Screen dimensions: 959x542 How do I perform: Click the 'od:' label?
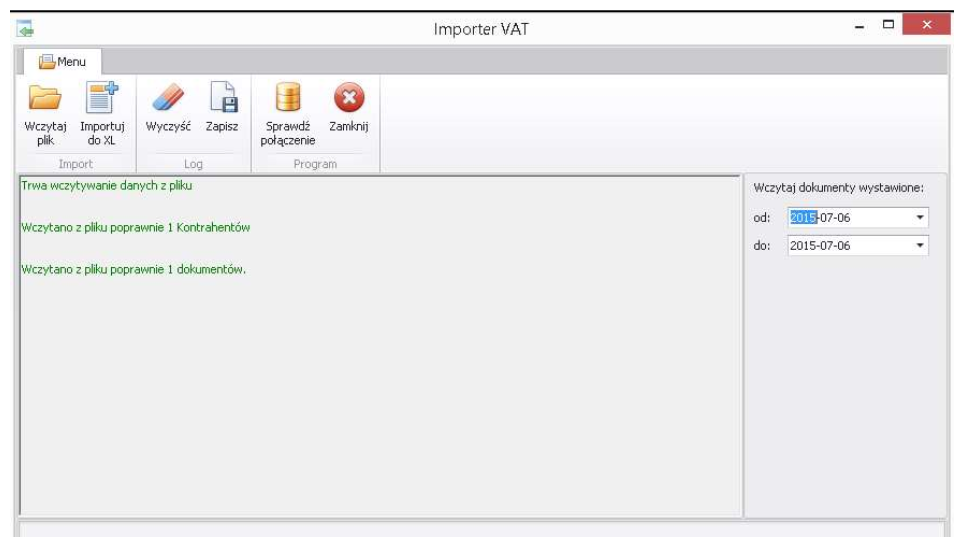point(761,218)
